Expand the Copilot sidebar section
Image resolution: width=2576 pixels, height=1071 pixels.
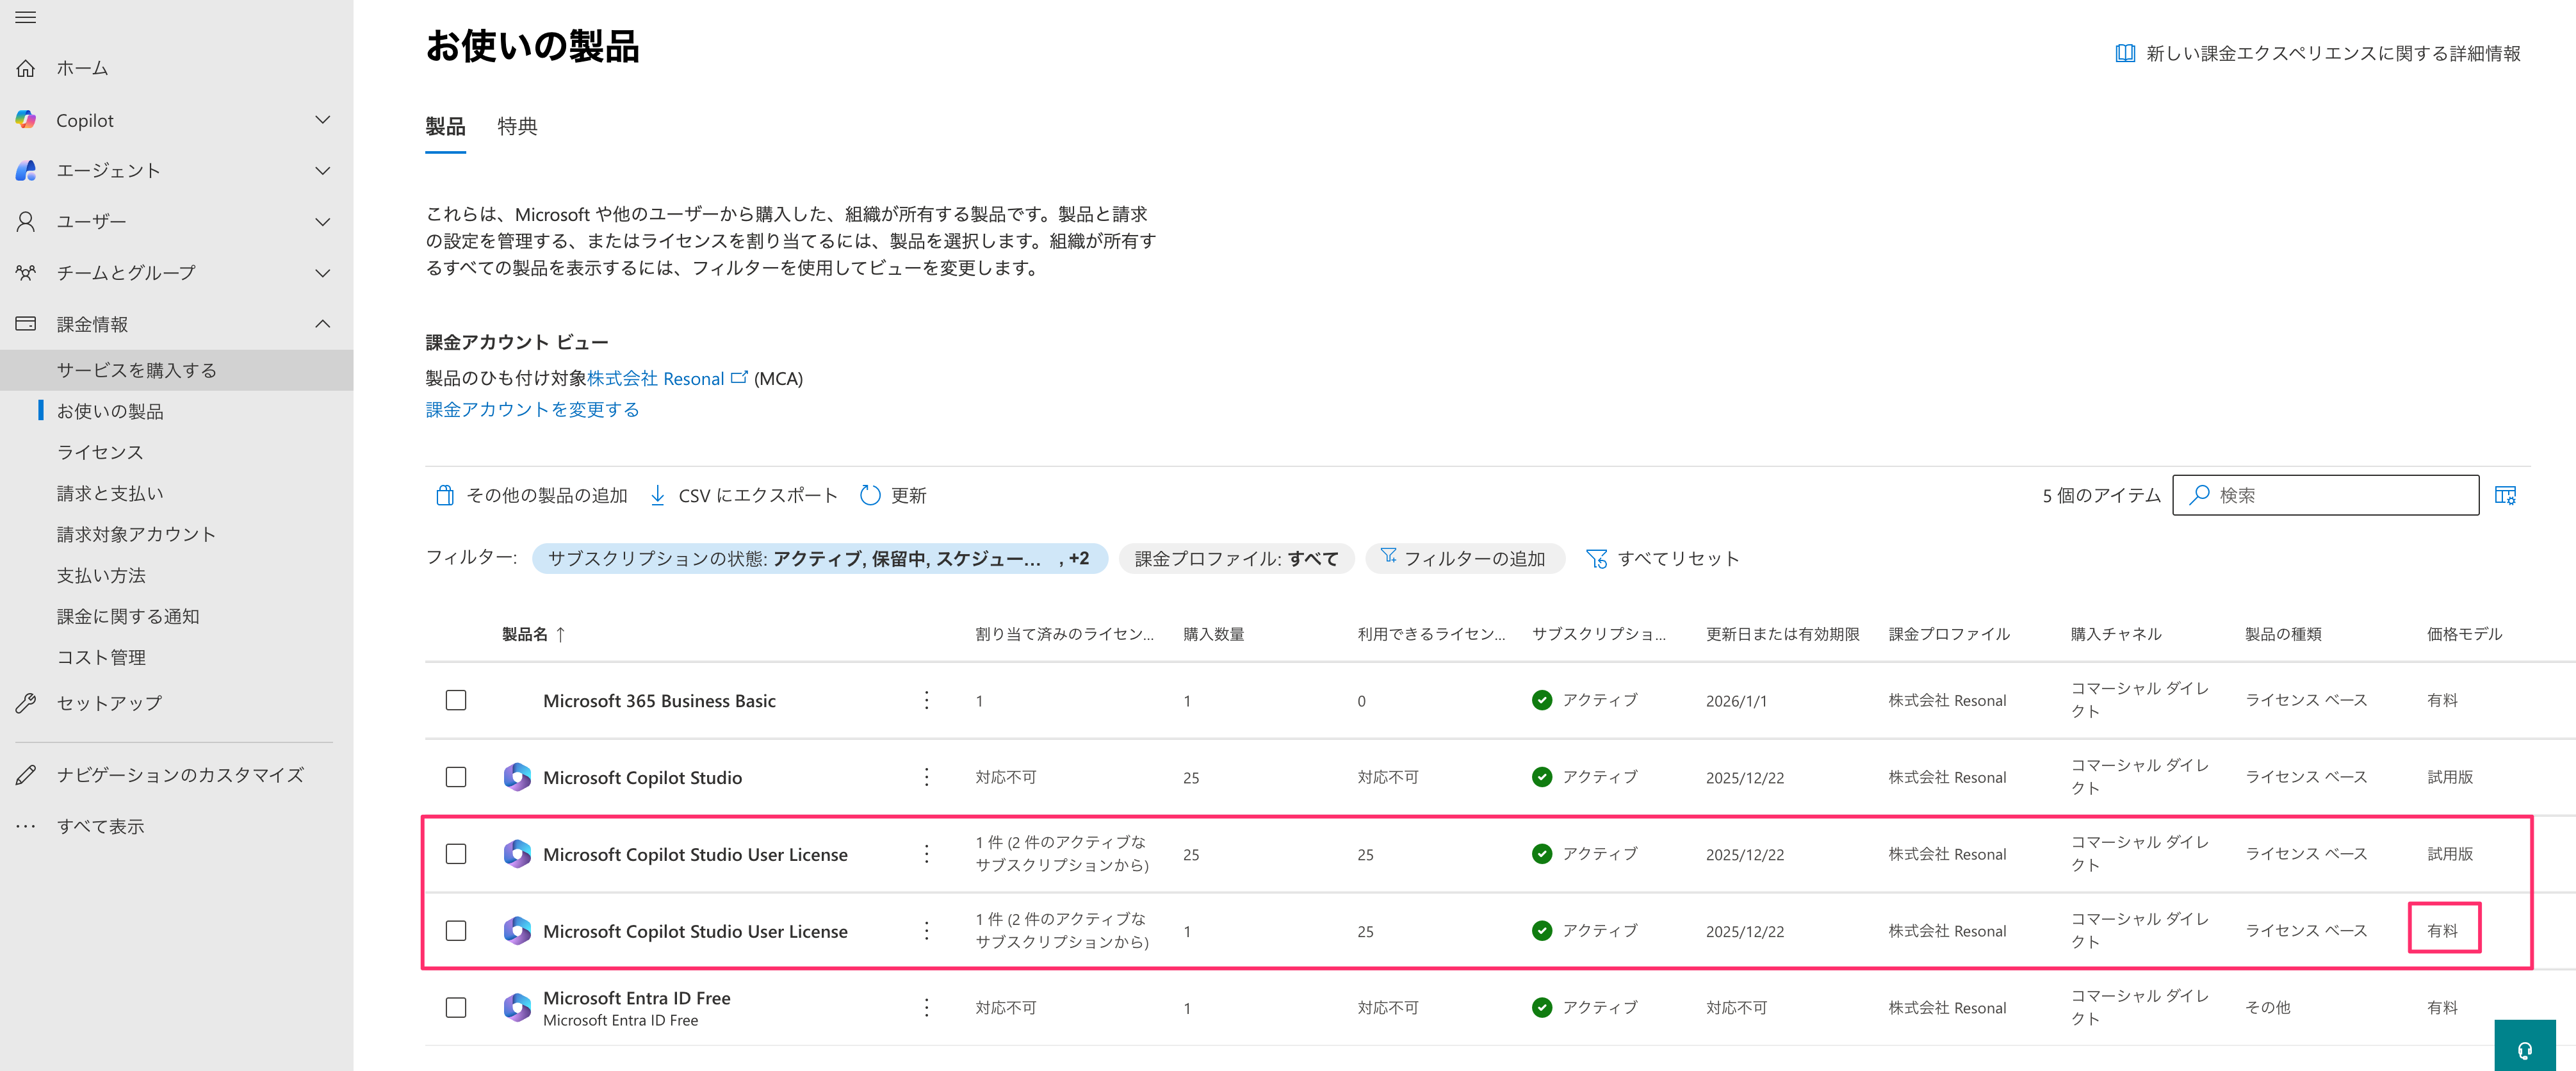coord(322,120)
